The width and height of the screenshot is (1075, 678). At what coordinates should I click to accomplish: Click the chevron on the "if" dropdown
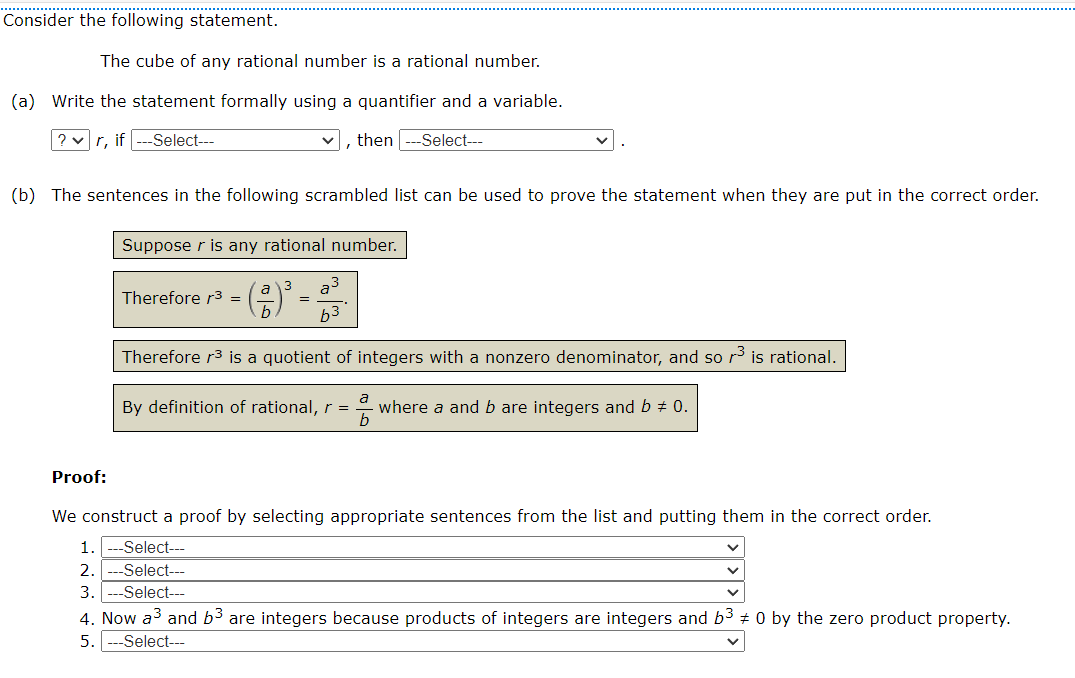tap(328, 140)
